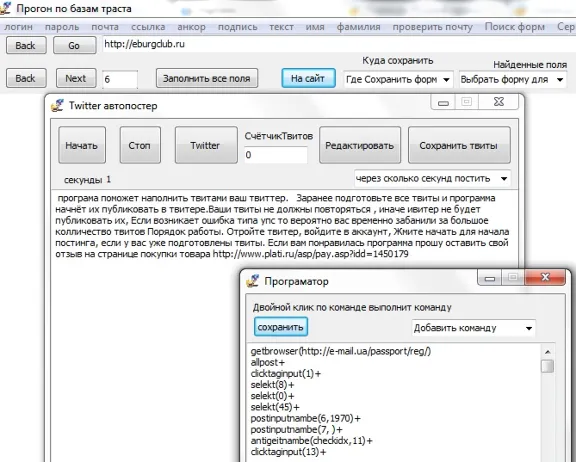576x462 pixels.
Task: Click the 'Стоп' button
Action: [140, 145]
